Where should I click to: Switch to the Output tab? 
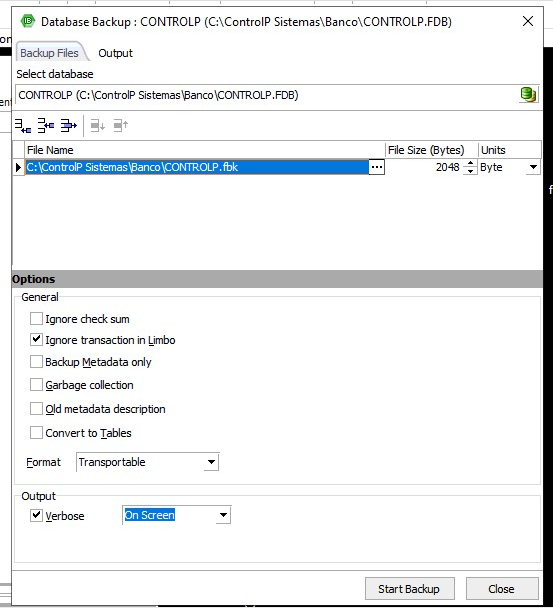[116, 53]
